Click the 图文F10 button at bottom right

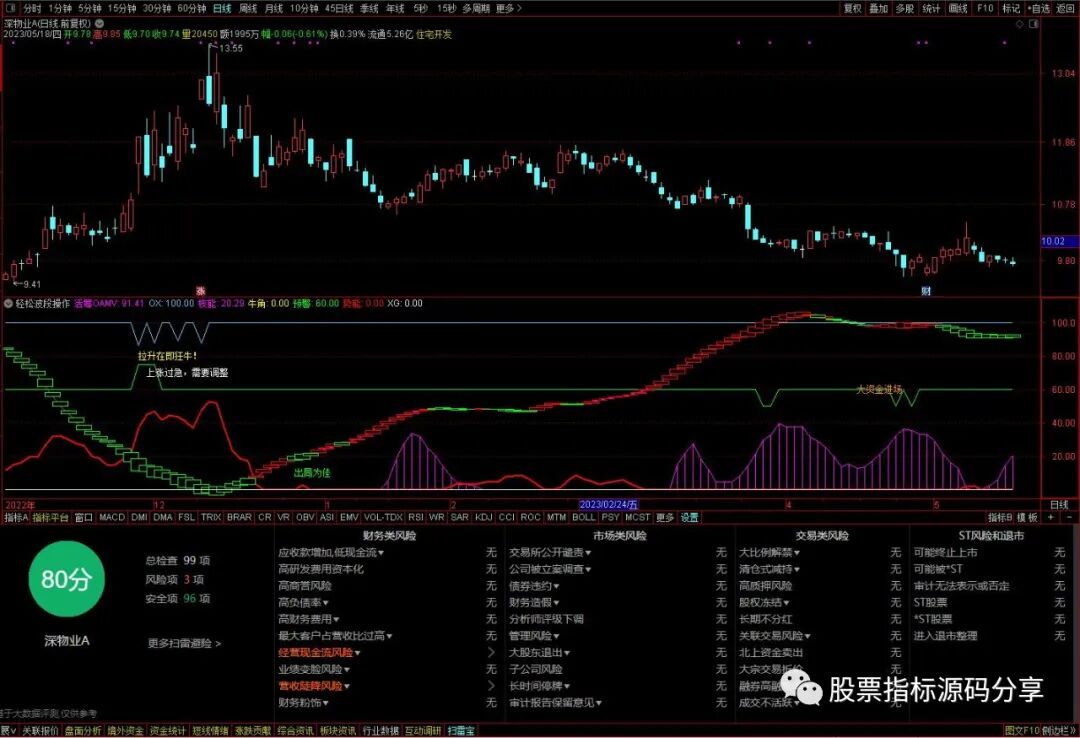pos(1021,730)
